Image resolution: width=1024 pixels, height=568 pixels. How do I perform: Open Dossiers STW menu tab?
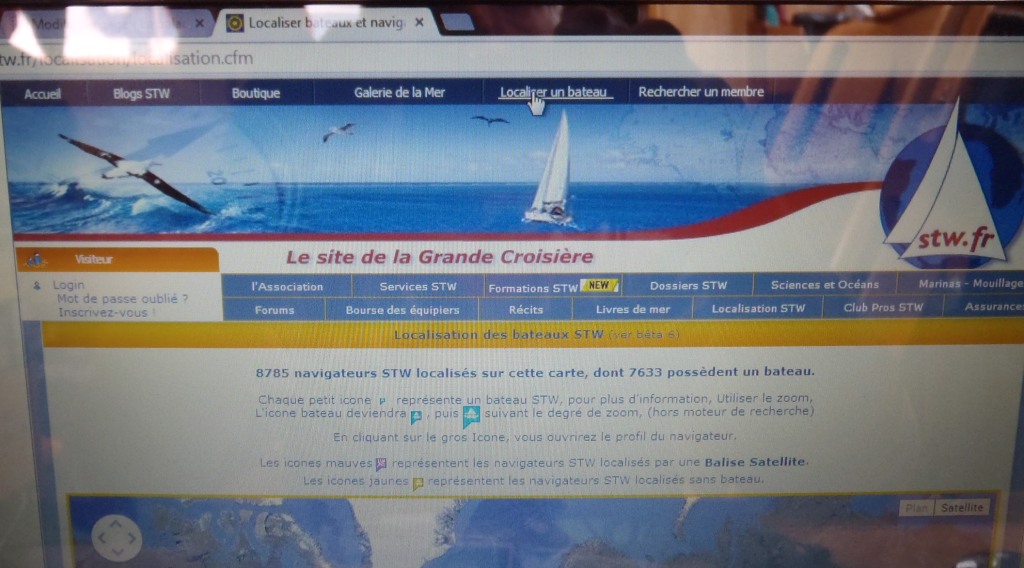point(688,285)
